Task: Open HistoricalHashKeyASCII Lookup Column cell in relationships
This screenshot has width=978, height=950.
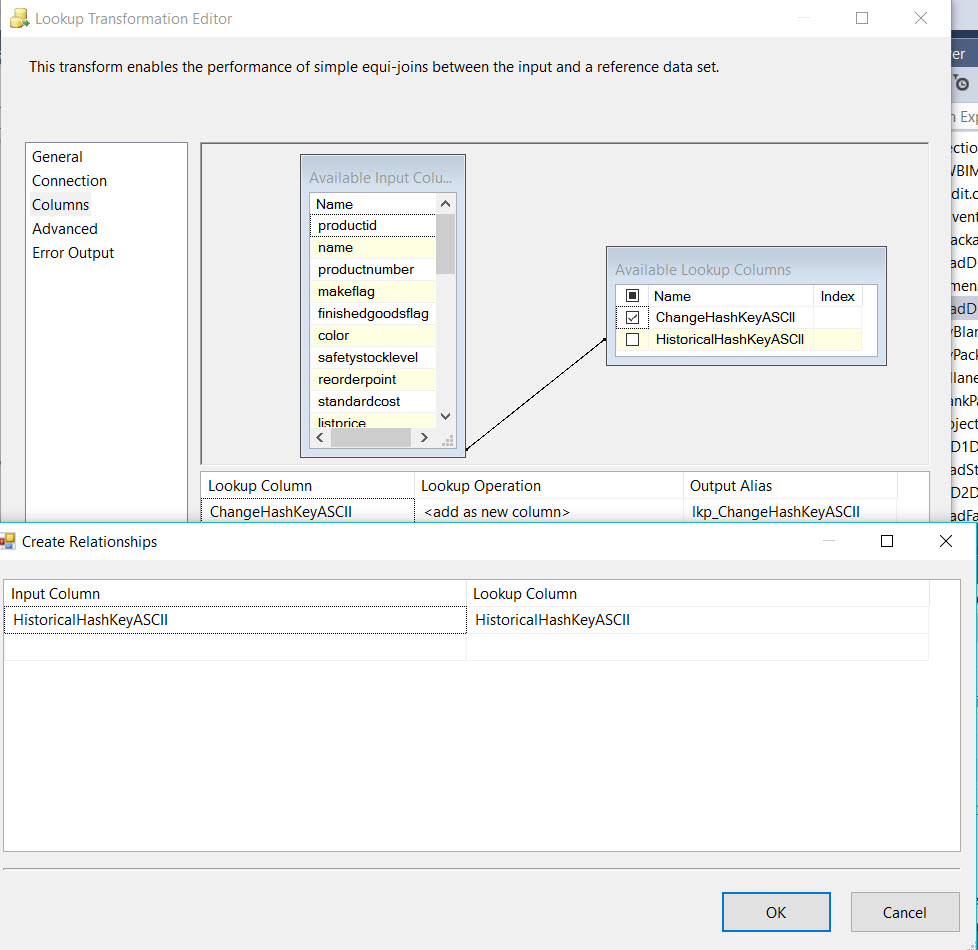Action: point(698,620)
